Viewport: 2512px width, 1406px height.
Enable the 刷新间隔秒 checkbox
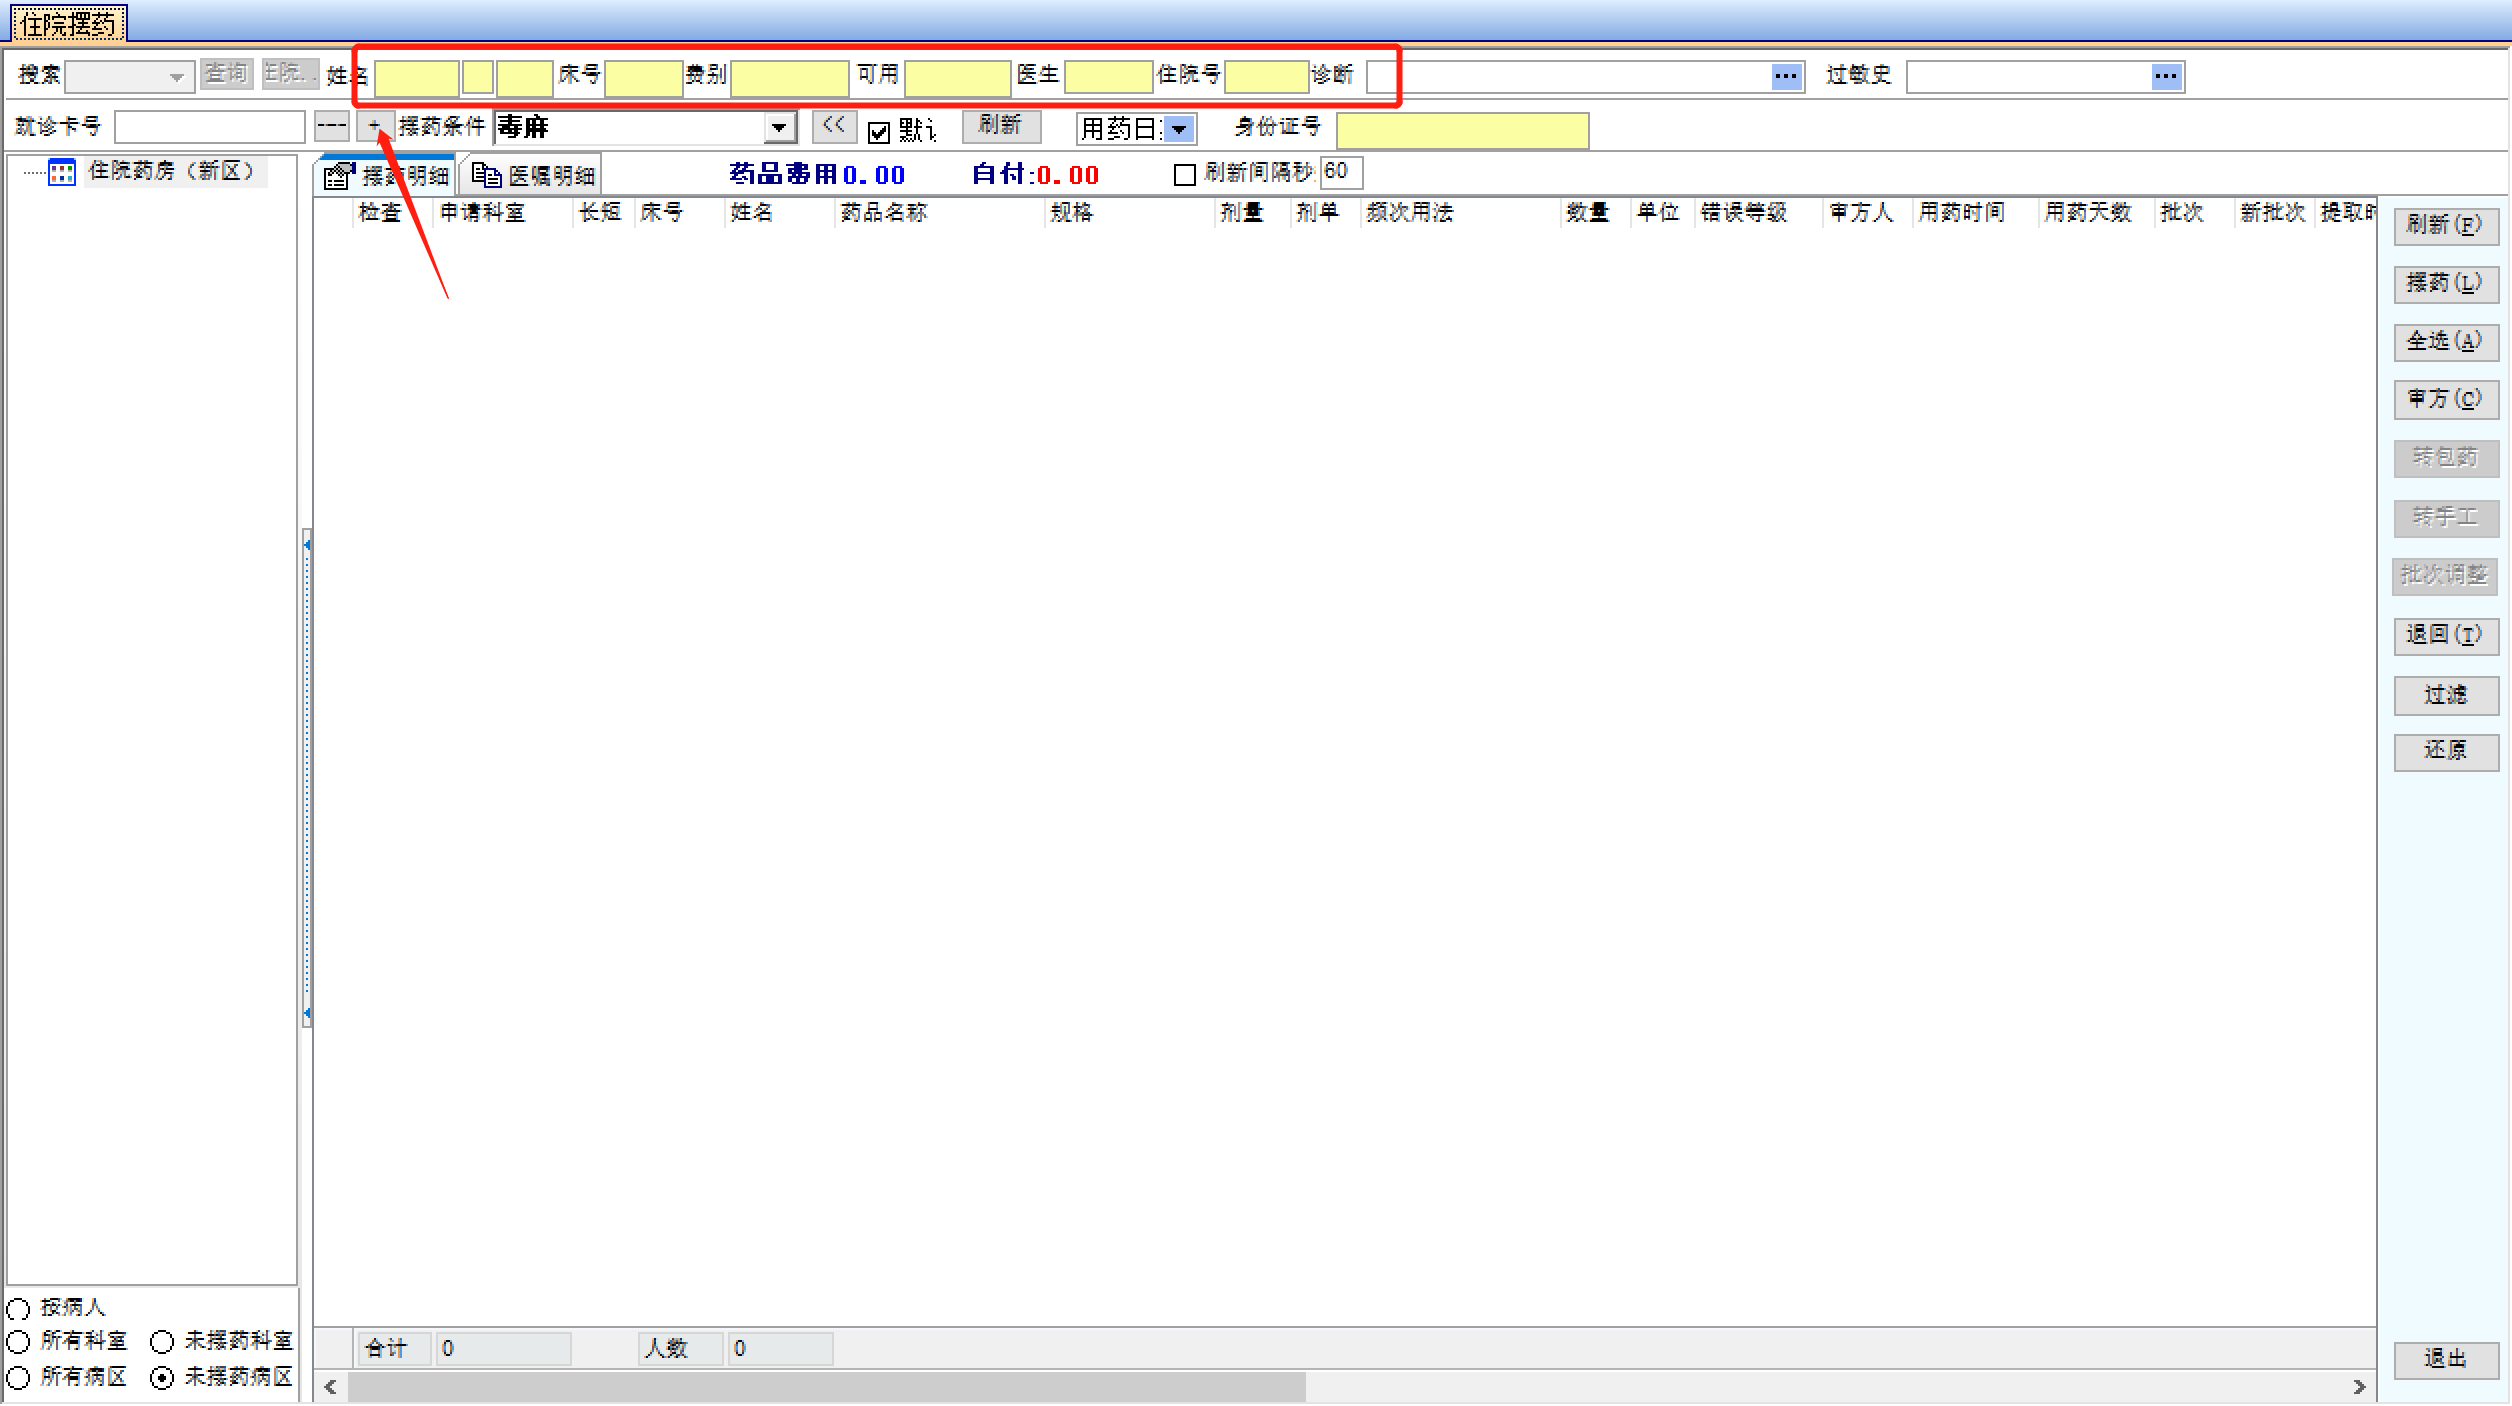(1185, 175)
